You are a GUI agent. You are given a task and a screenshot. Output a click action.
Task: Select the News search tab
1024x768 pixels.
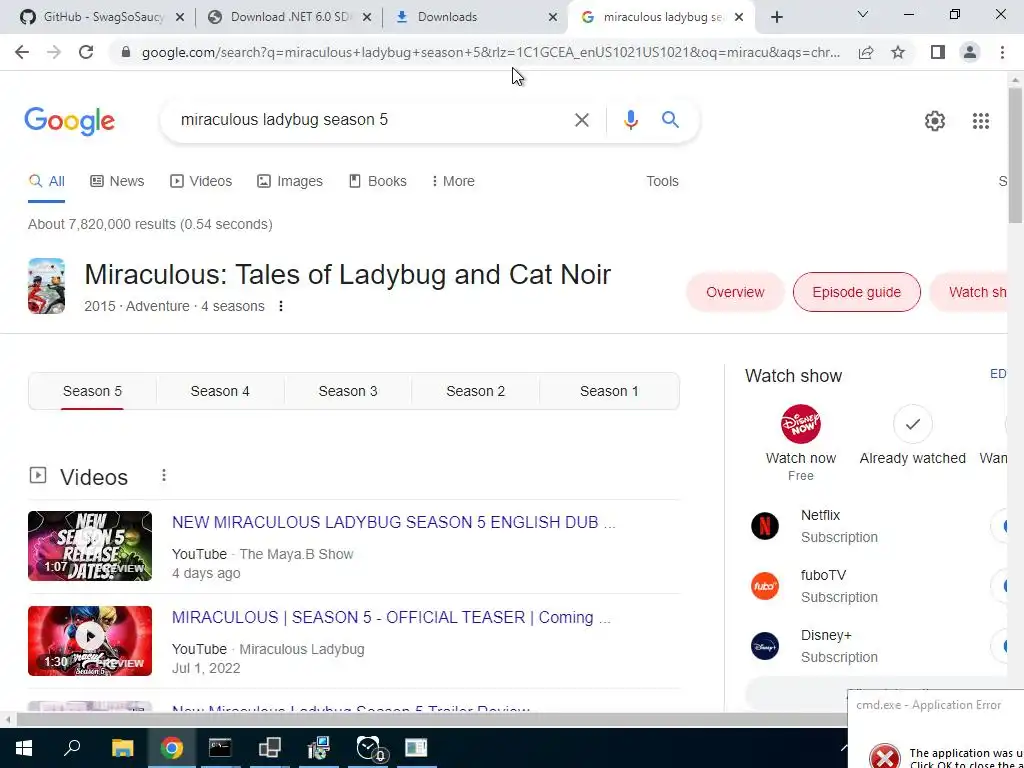point(117,181)
